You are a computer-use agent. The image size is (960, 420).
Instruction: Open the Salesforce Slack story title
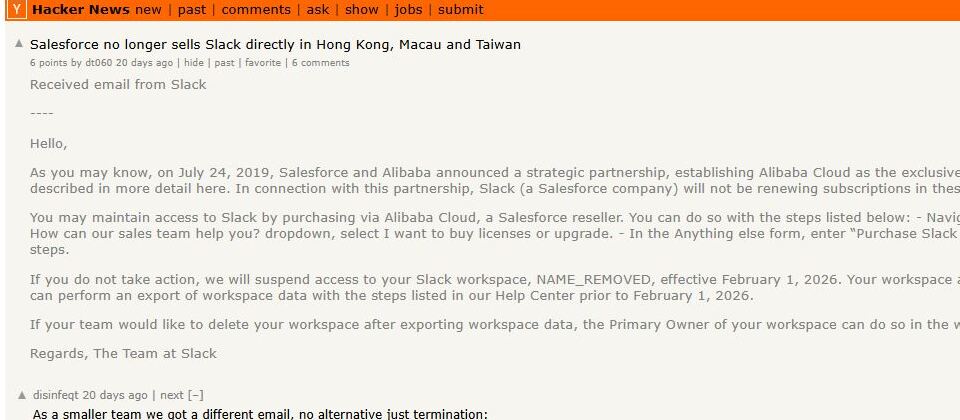tap(275, 45)
